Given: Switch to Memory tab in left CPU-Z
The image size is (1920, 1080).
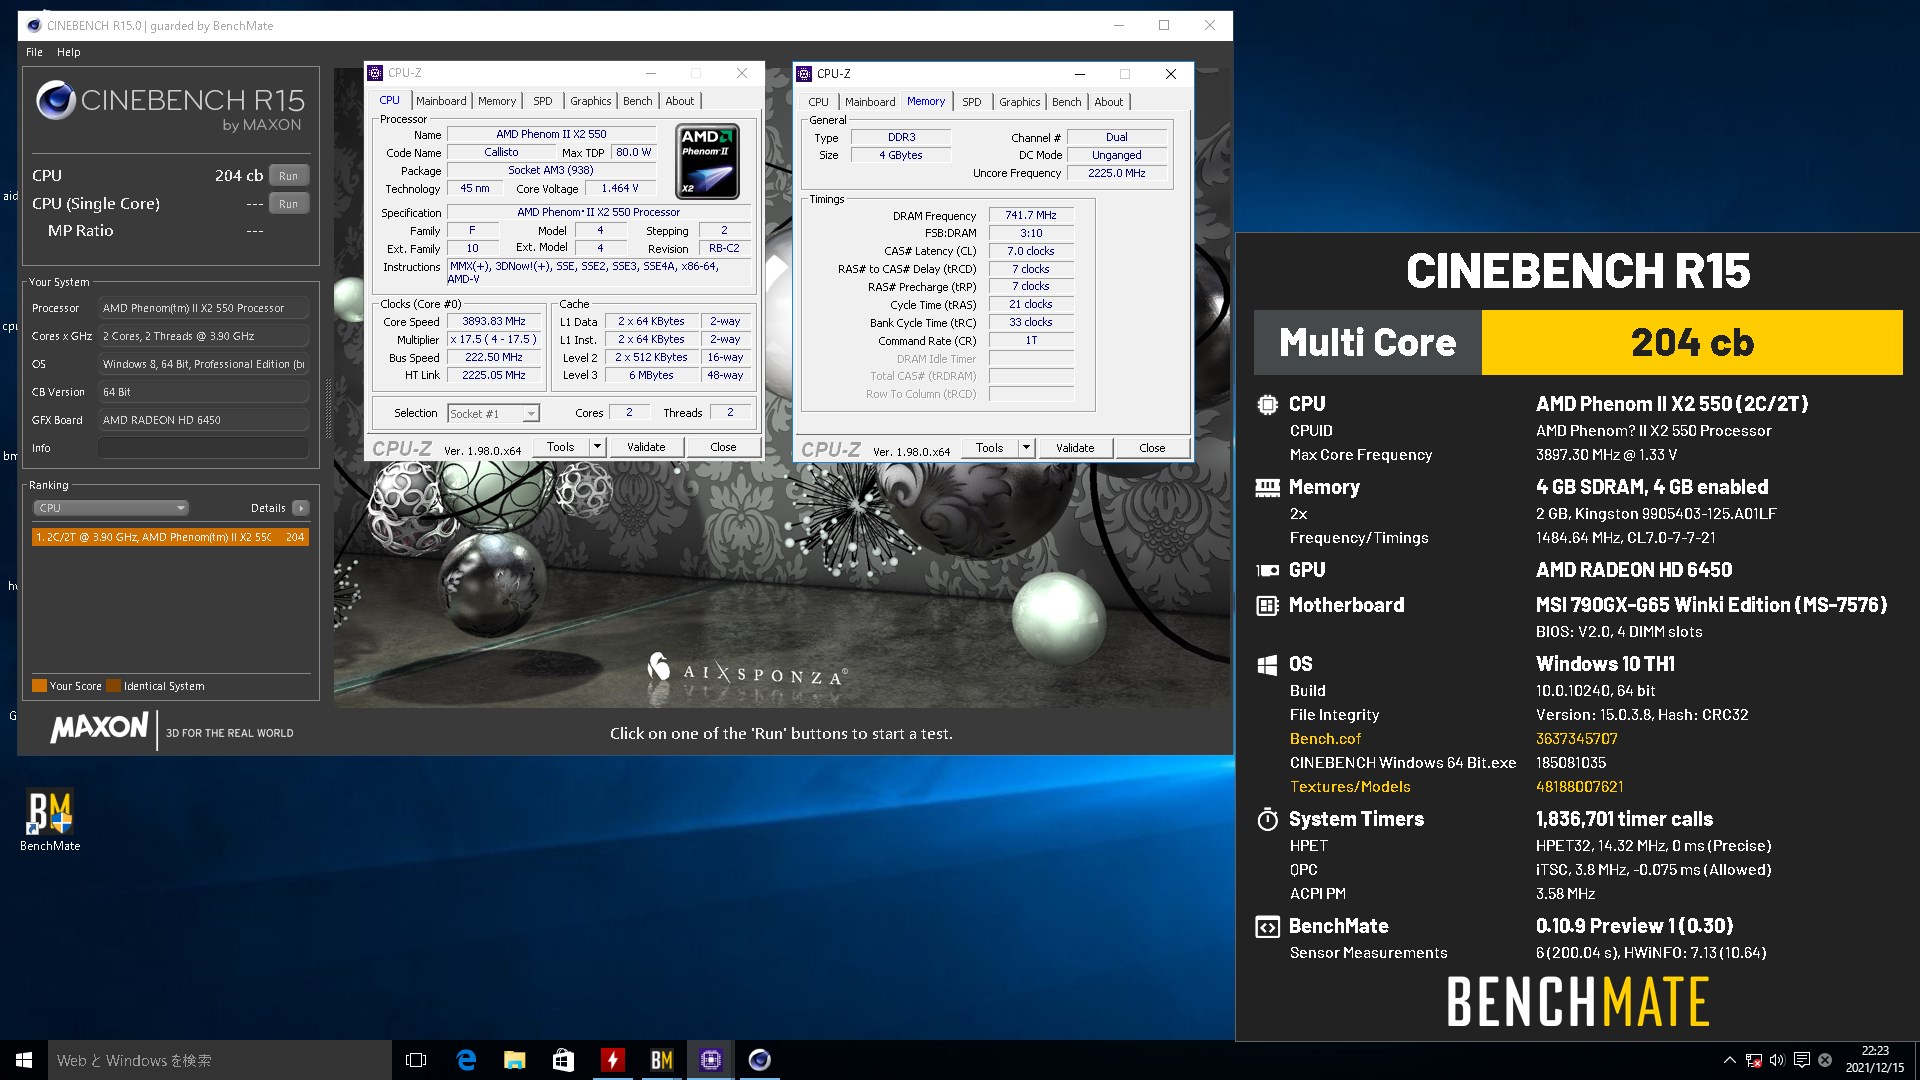Looking at the screenshot, I should [497, 101].
